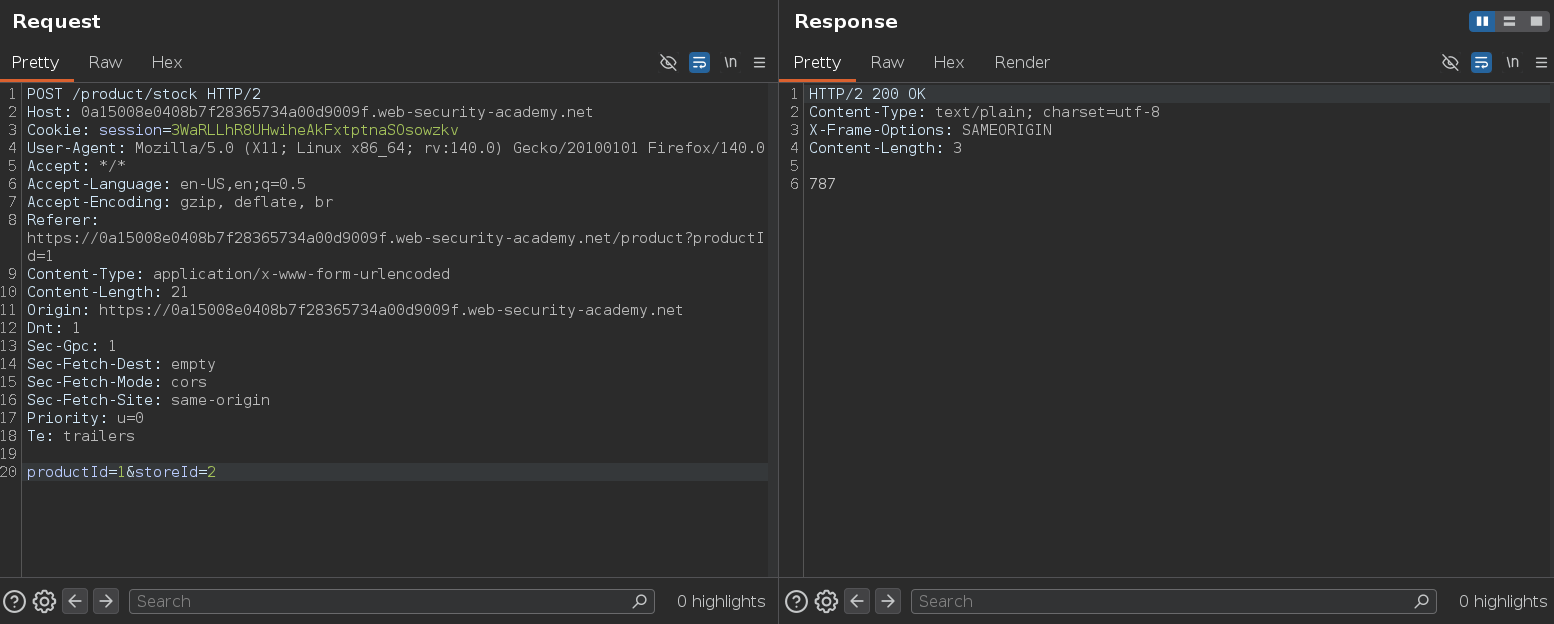The image size is (1554, 624).
Task: Click the response body value 787
Action: tap(822, 184)
